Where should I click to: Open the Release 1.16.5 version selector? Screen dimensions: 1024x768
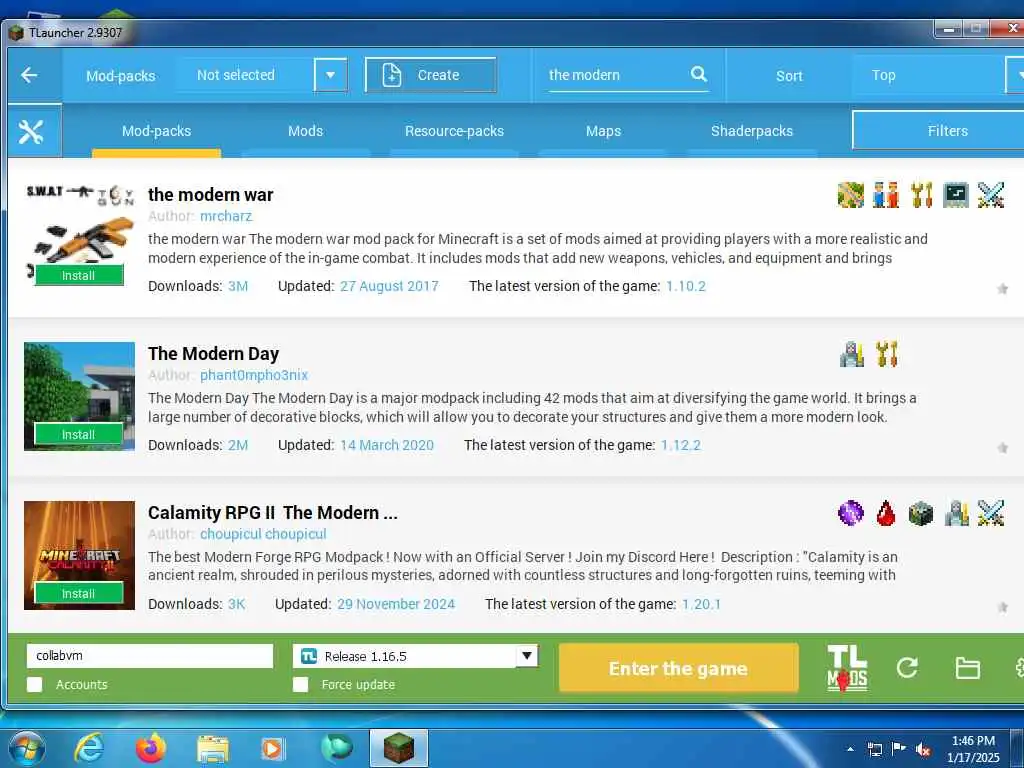click(x=415, y=656)
